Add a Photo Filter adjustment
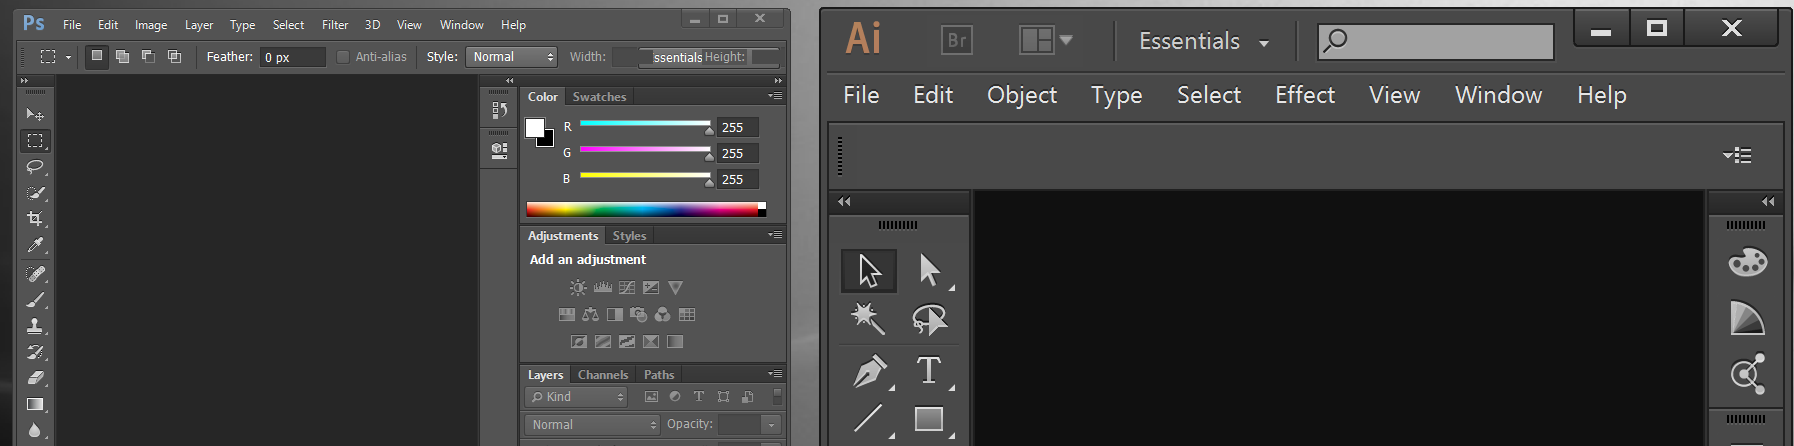The height and width of the screenshot is (446, 1794). tap(639, 315)
